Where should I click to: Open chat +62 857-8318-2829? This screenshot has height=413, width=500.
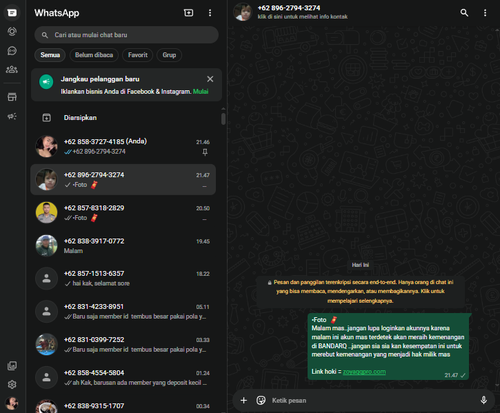pos(123,213)
